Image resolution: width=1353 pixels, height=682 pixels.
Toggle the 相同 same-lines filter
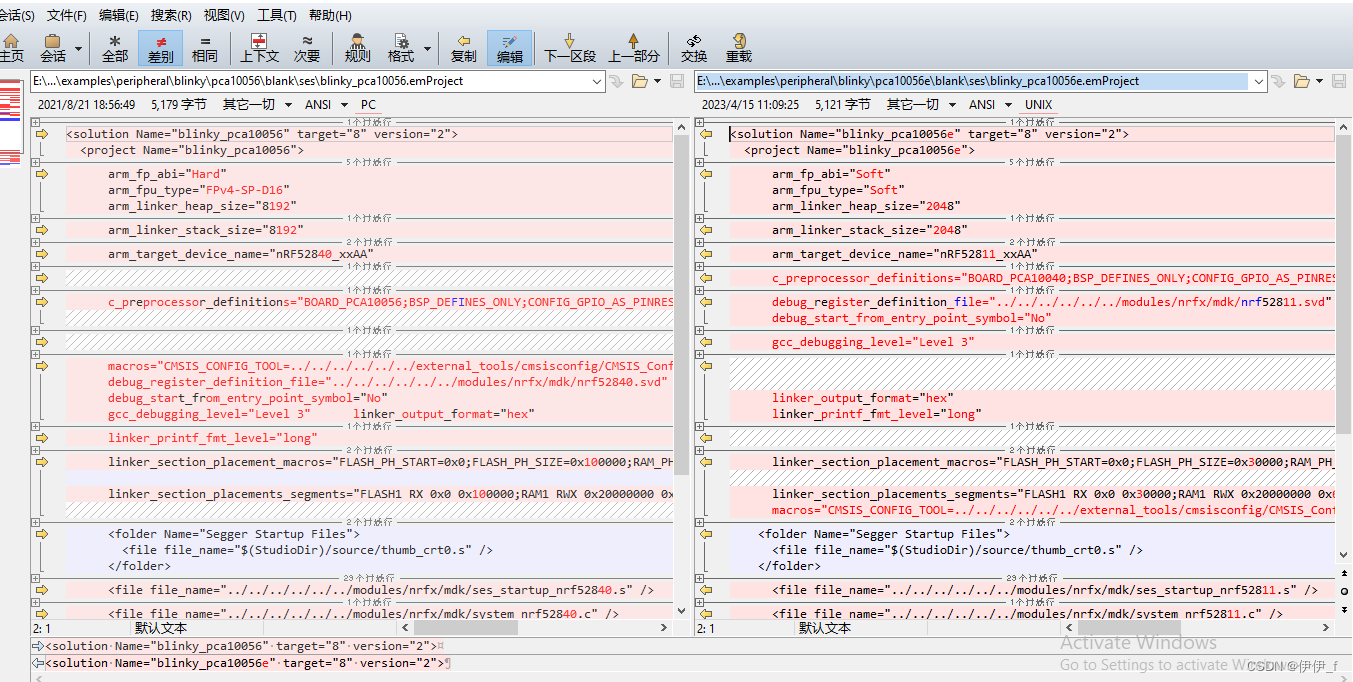tap(205, 47)
